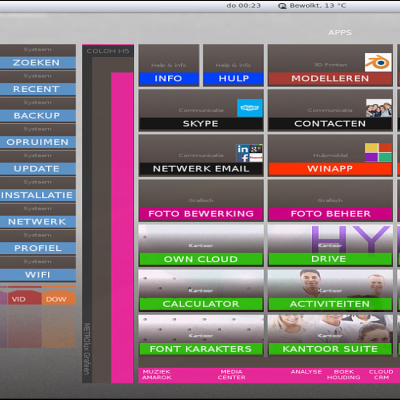Select BOEK HOUDING in the pink bar

pos(344,374)
